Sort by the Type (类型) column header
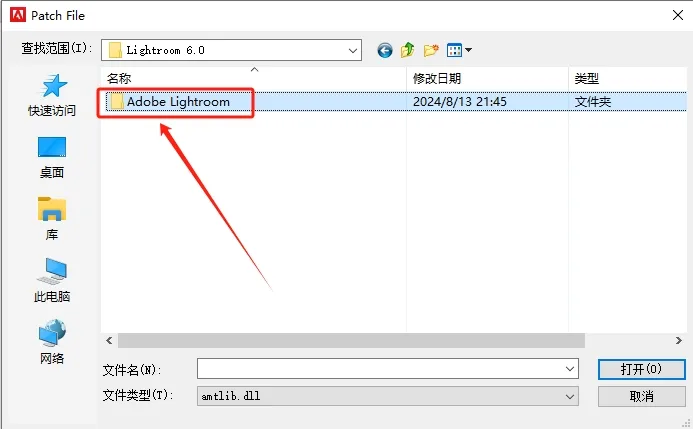 (x=628, y=79)
